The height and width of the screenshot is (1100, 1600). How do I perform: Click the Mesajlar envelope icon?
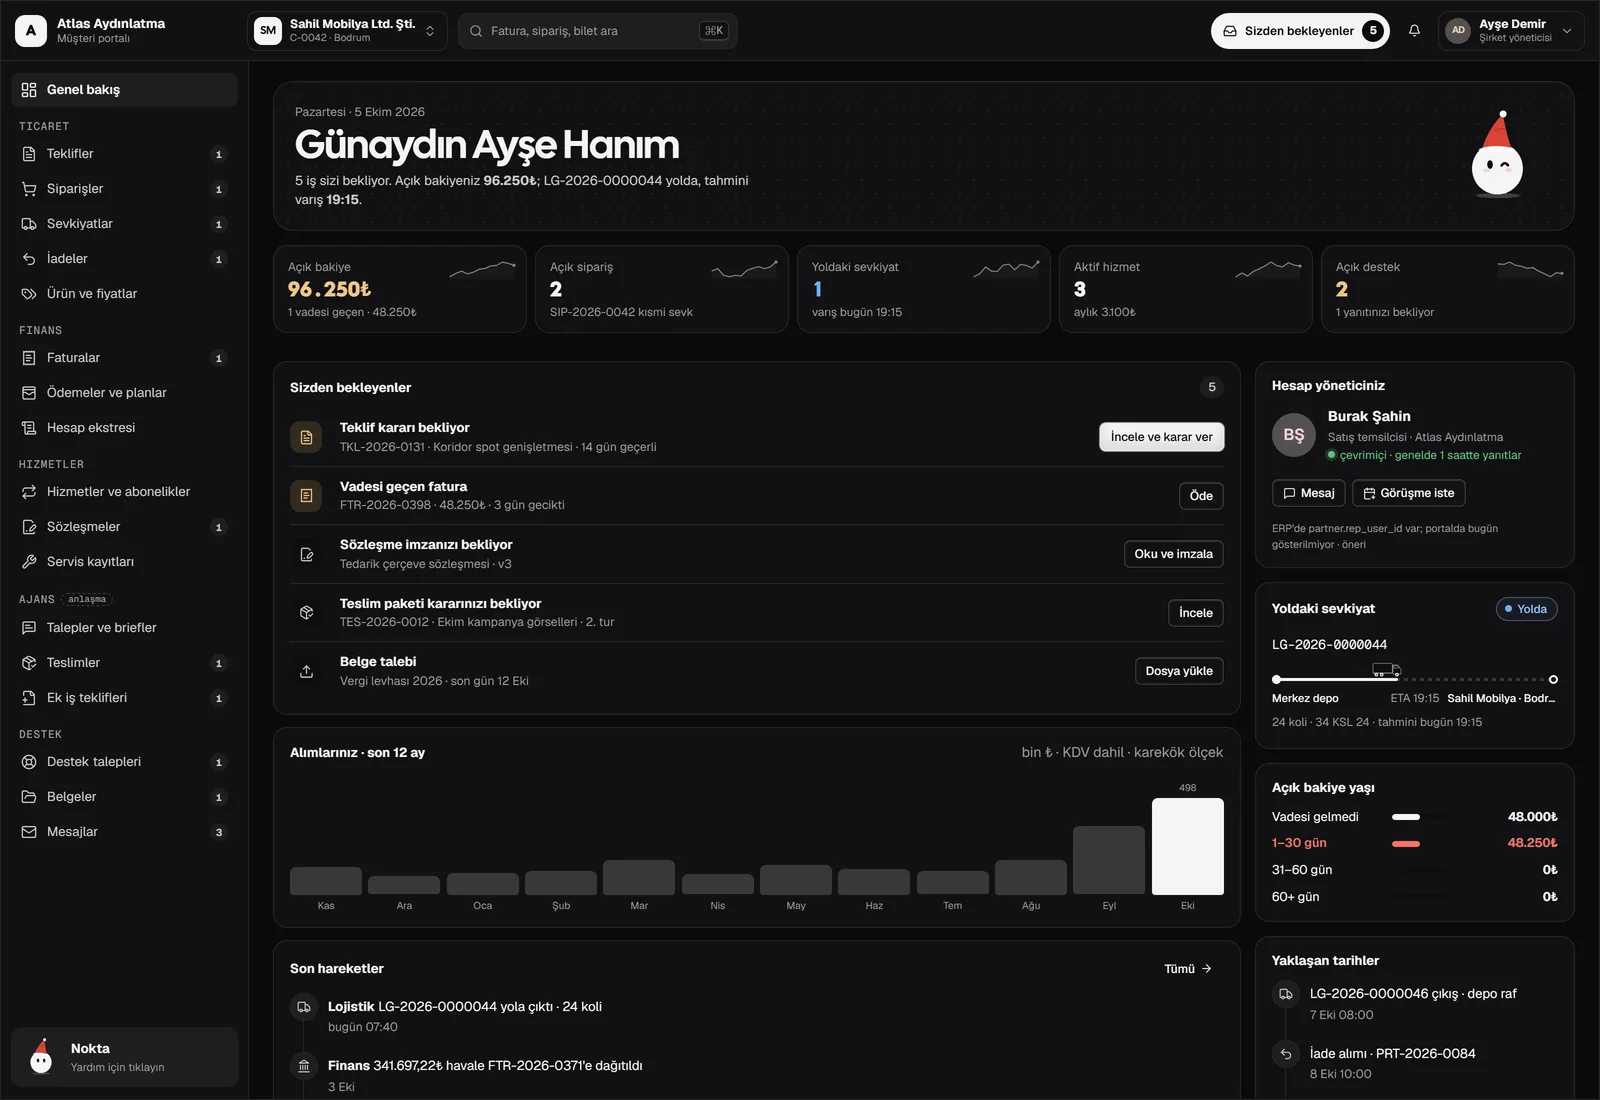pyautogui.click(x=29, y=832)
